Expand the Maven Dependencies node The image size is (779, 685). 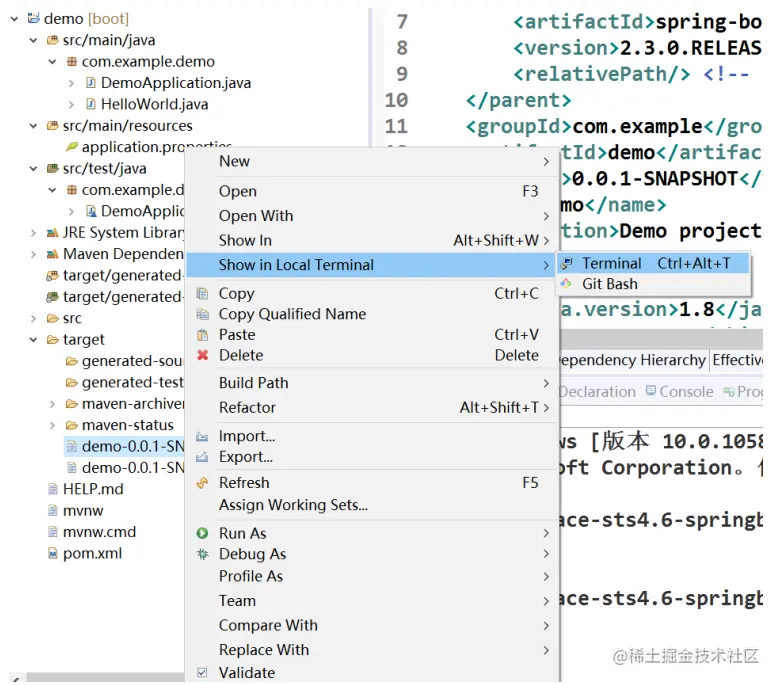pyautogui.click(x=33, y=254)
